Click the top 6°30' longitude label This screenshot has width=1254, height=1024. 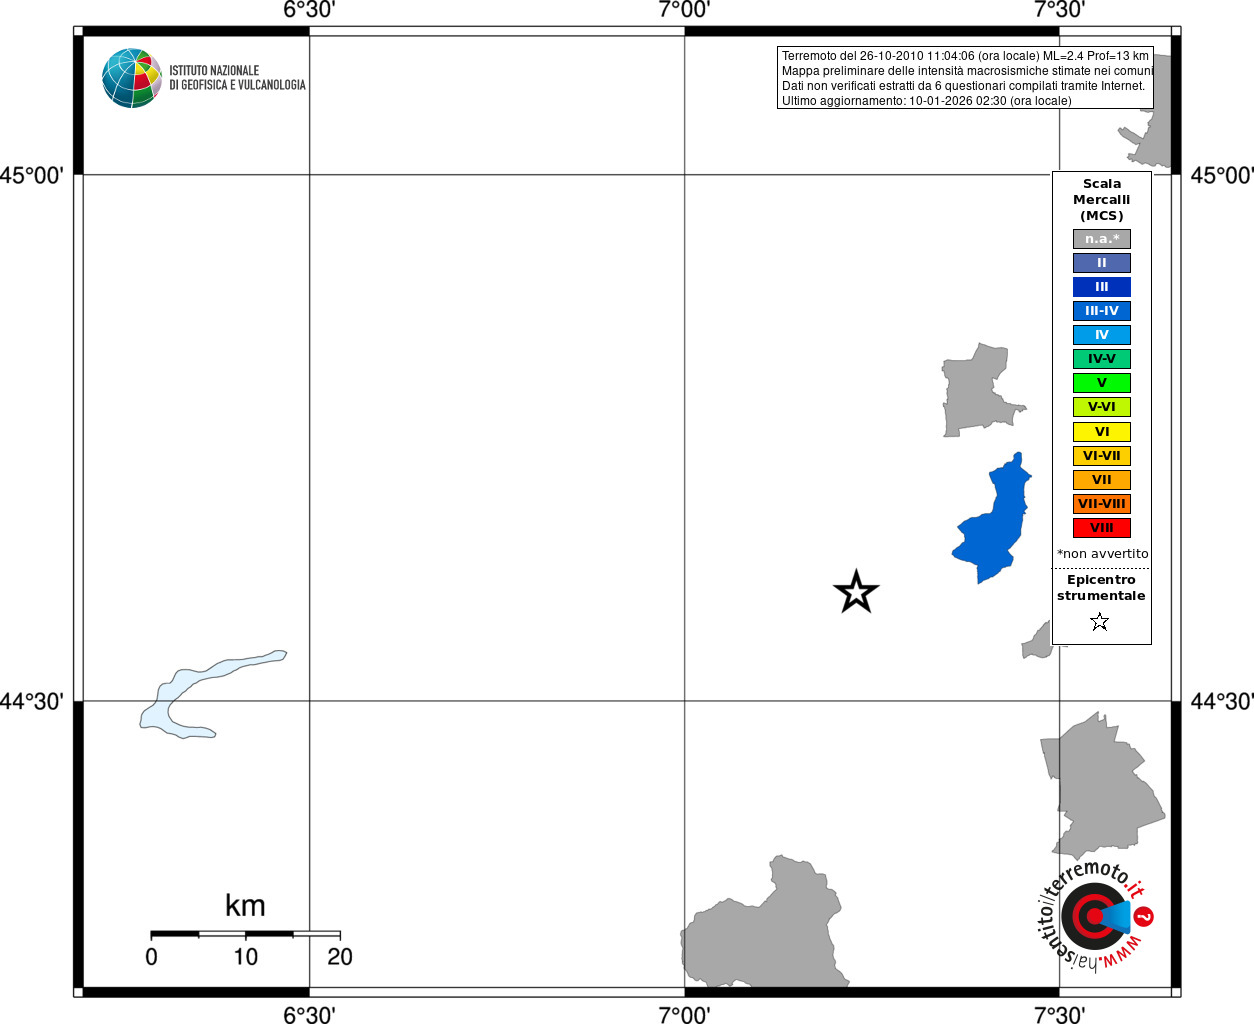[x=309, y=10]
